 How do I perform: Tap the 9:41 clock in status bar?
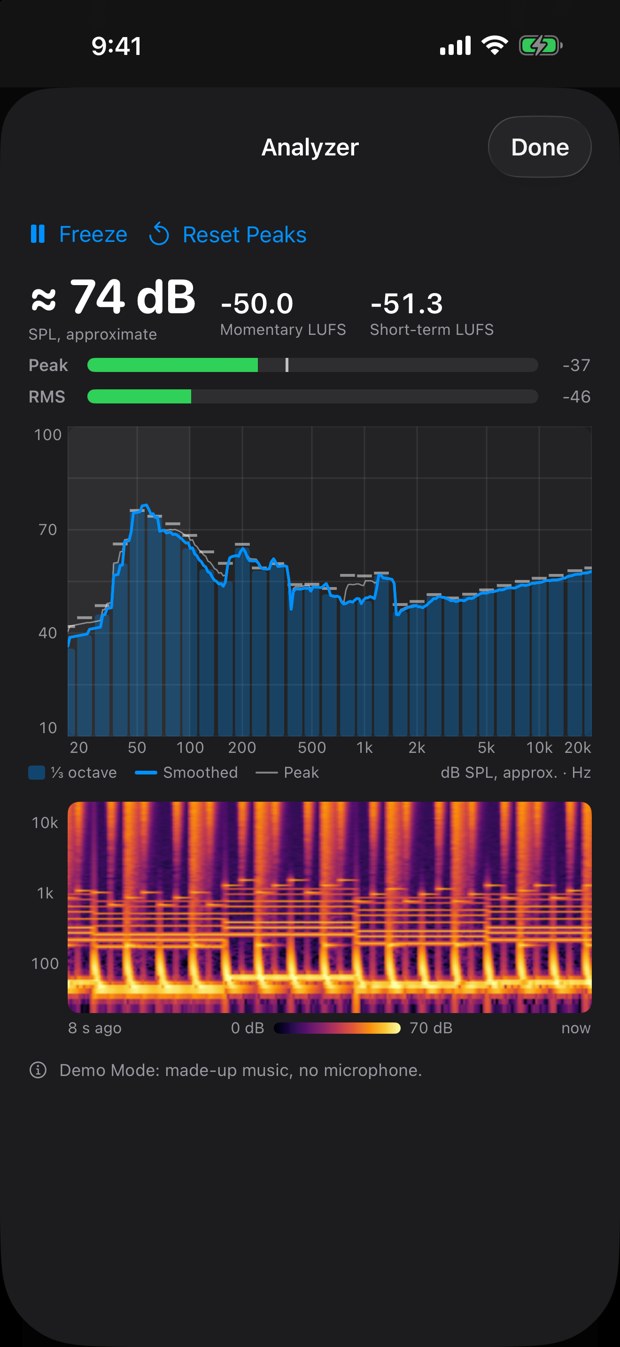point(116,46)
